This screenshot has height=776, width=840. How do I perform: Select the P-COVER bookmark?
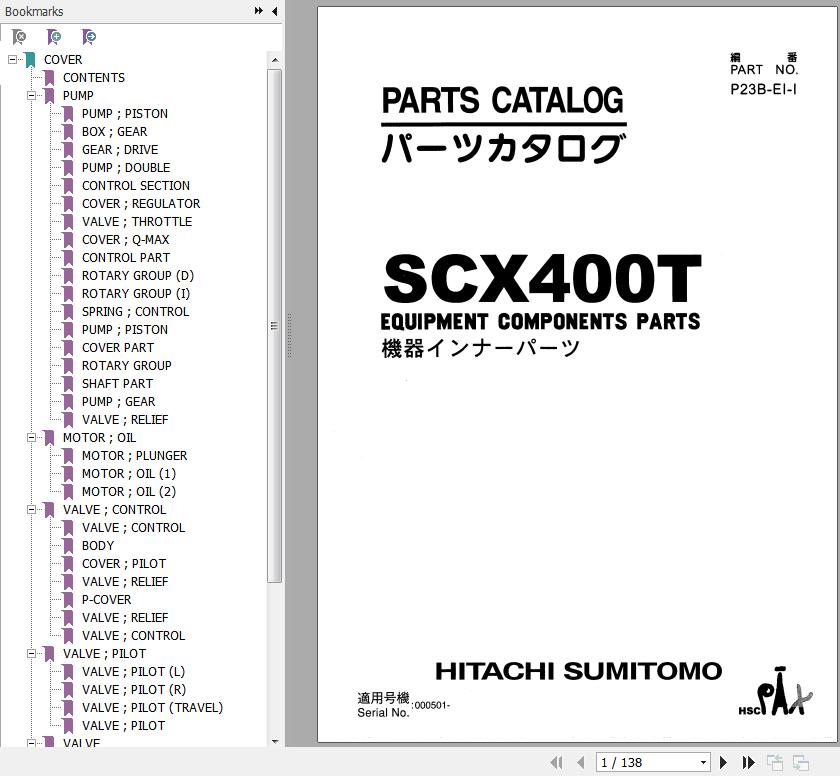(x=106, y=600)
